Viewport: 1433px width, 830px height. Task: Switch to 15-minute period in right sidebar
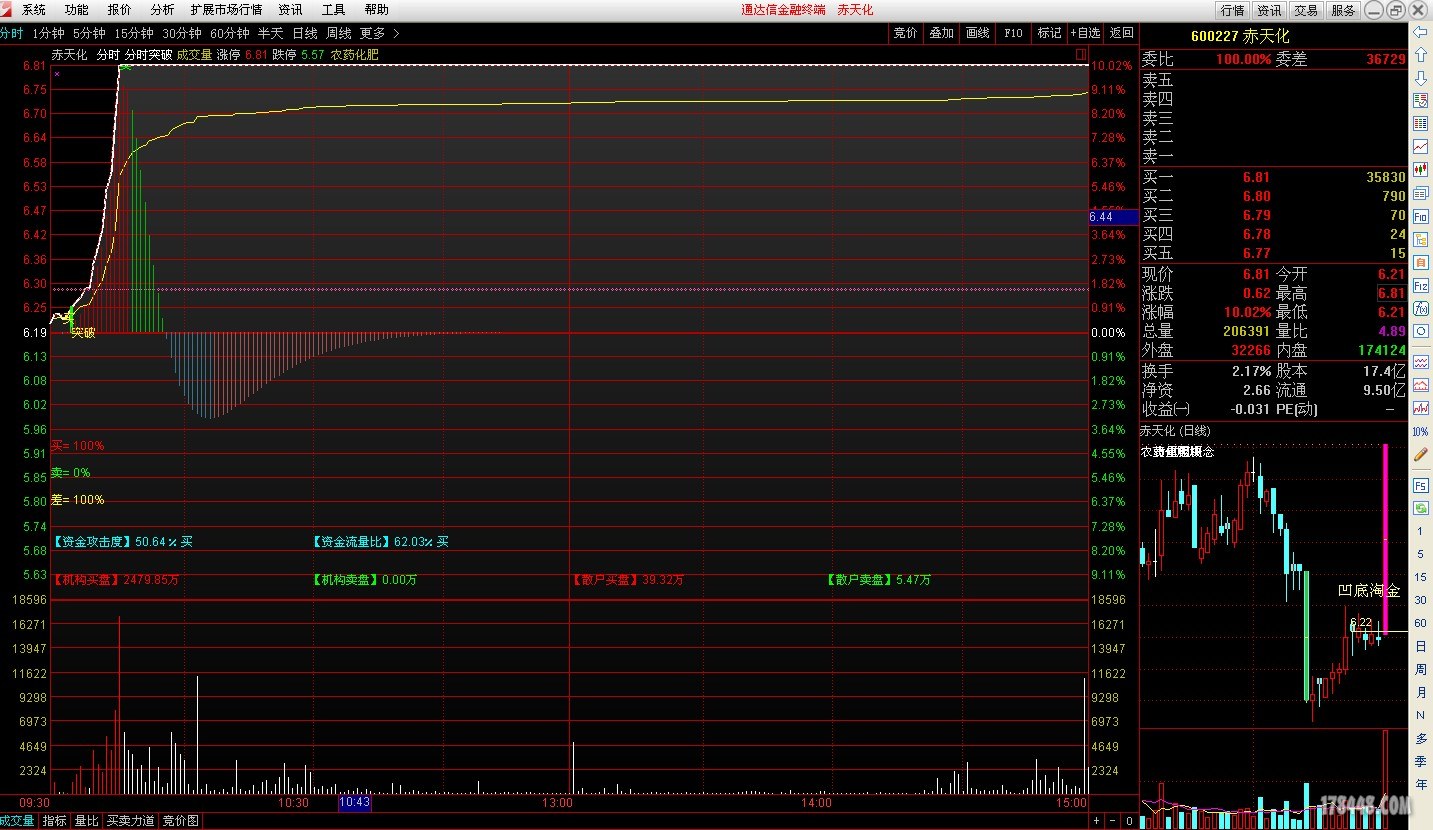(x=1420, y=577)
